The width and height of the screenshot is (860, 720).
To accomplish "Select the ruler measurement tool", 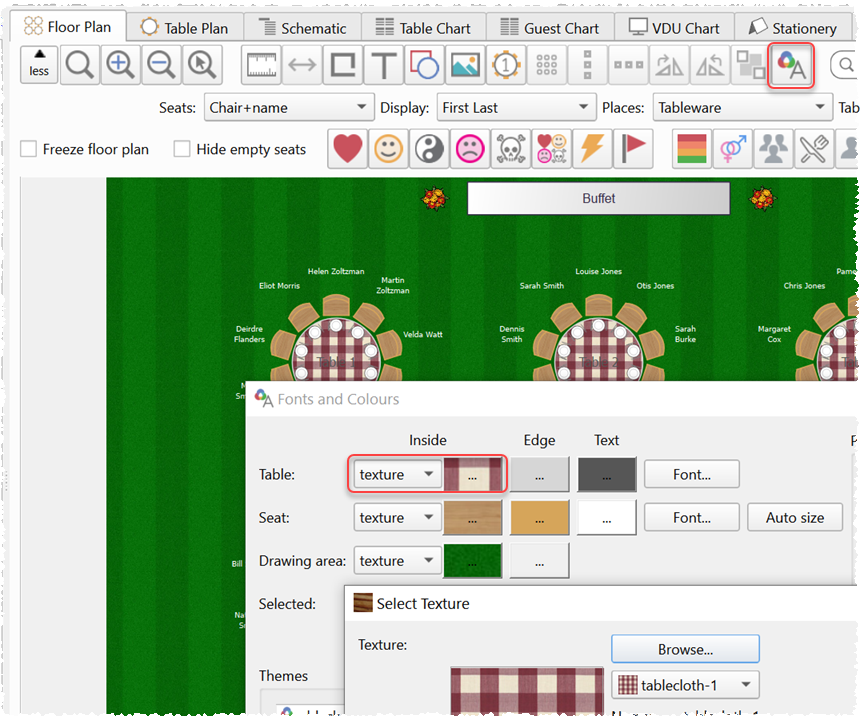I will tap(261, 66).
